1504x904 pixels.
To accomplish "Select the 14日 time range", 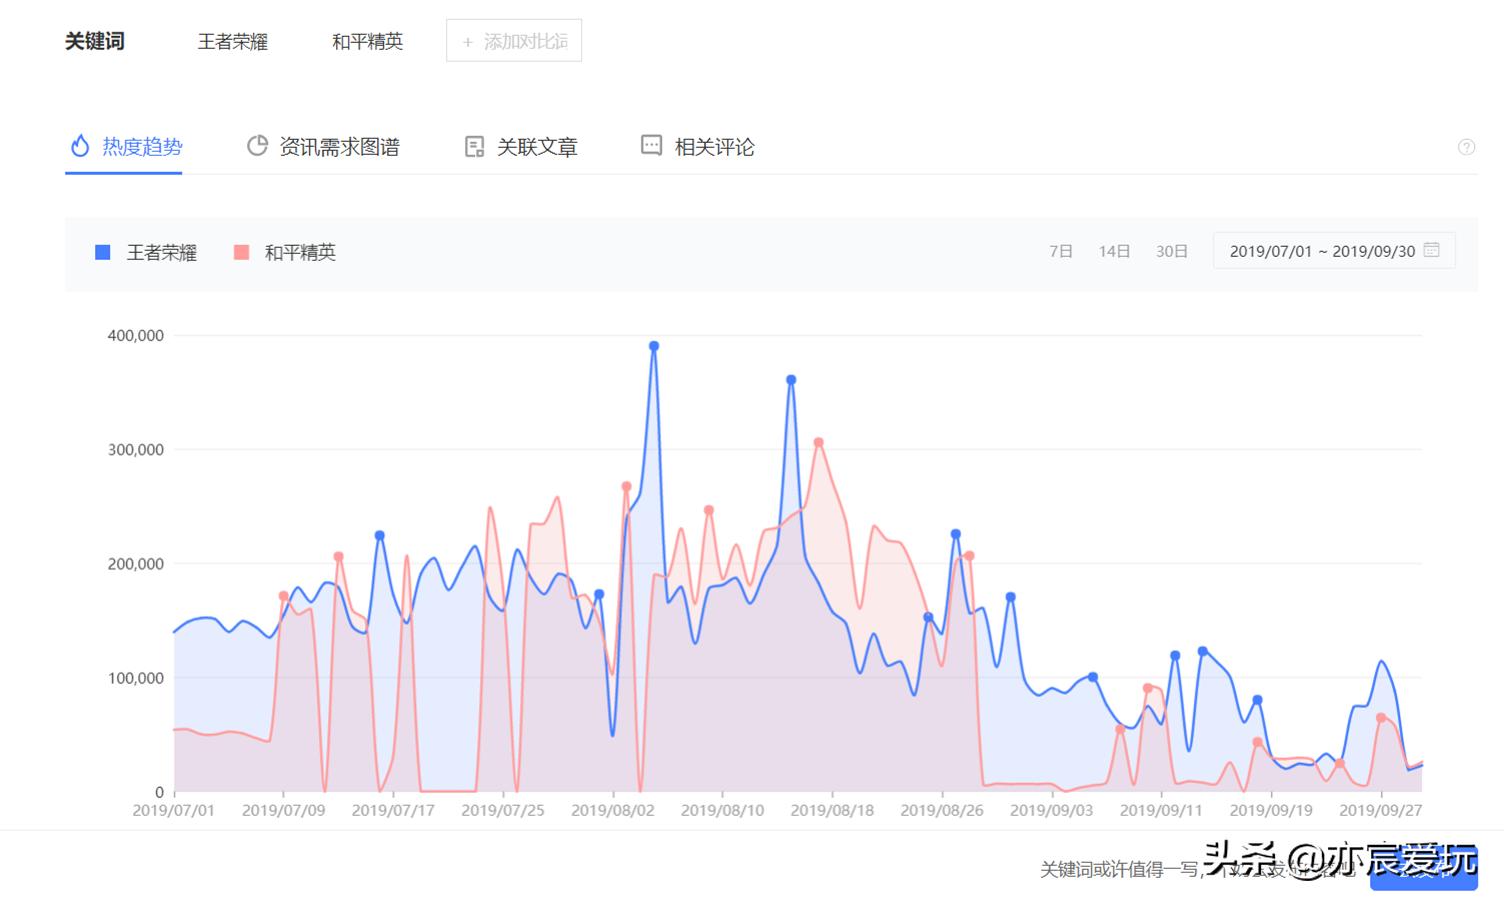I will tap(1114, 251).
